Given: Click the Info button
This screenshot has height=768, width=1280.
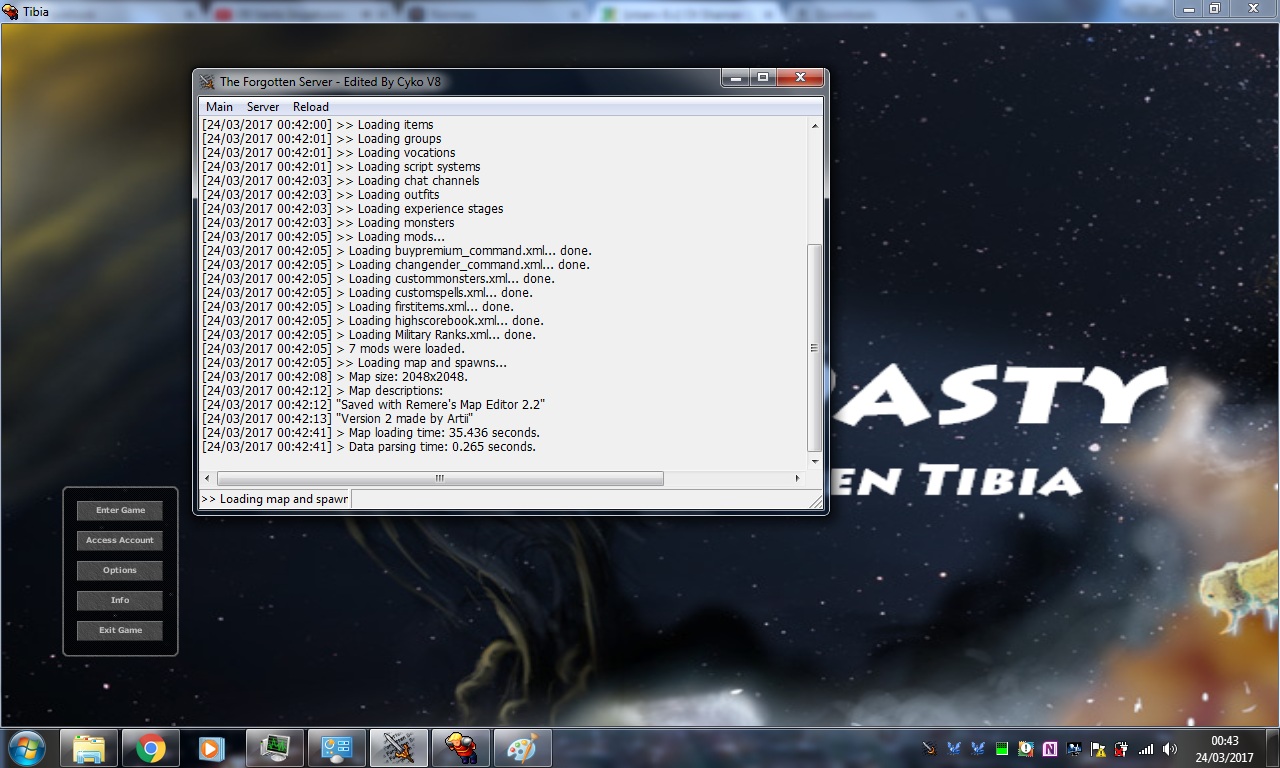Looking at the screenshot, I should click(120, 600).
